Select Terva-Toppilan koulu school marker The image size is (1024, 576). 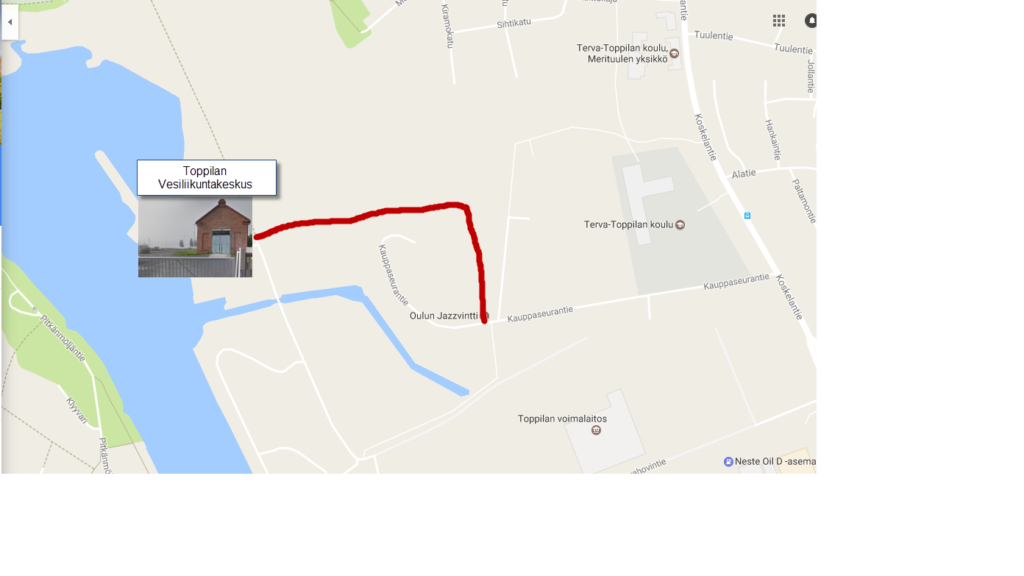[680, 225]
